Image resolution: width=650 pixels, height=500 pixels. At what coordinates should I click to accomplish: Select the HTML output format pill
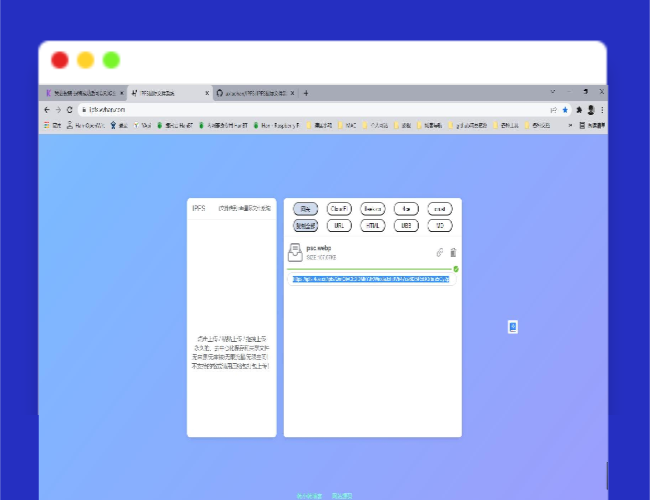pyautogui.click(x=372, y=226)
